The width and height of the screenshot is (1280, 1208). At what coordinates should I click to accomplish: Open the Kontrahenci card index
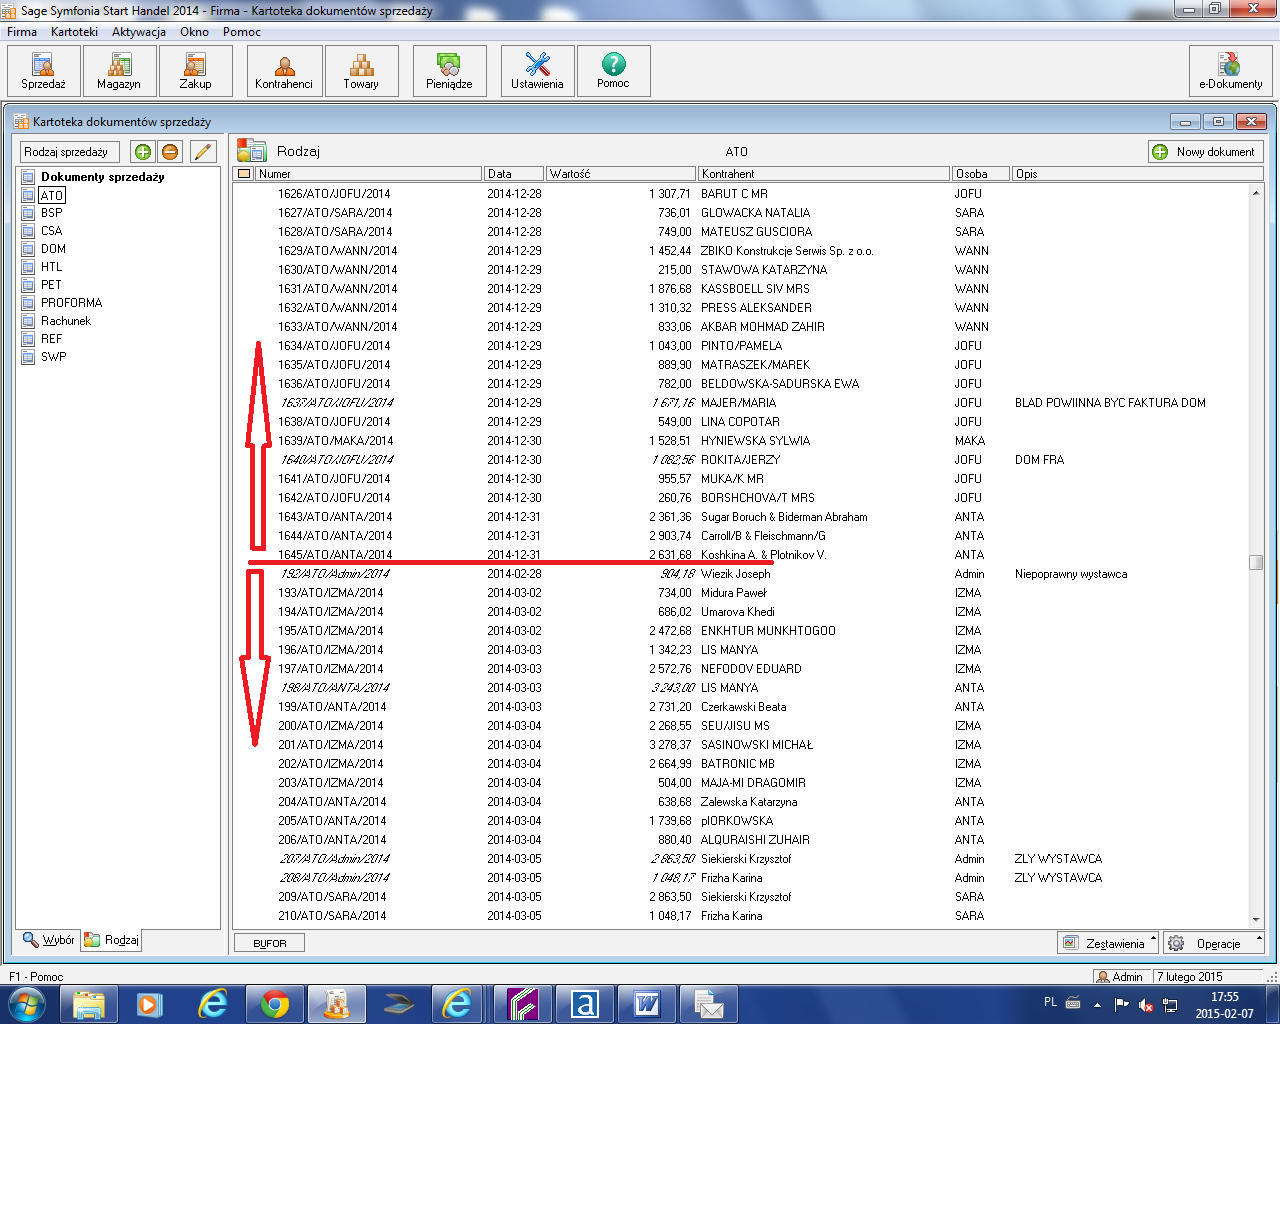pyautogui.click(x=284, y=71)
